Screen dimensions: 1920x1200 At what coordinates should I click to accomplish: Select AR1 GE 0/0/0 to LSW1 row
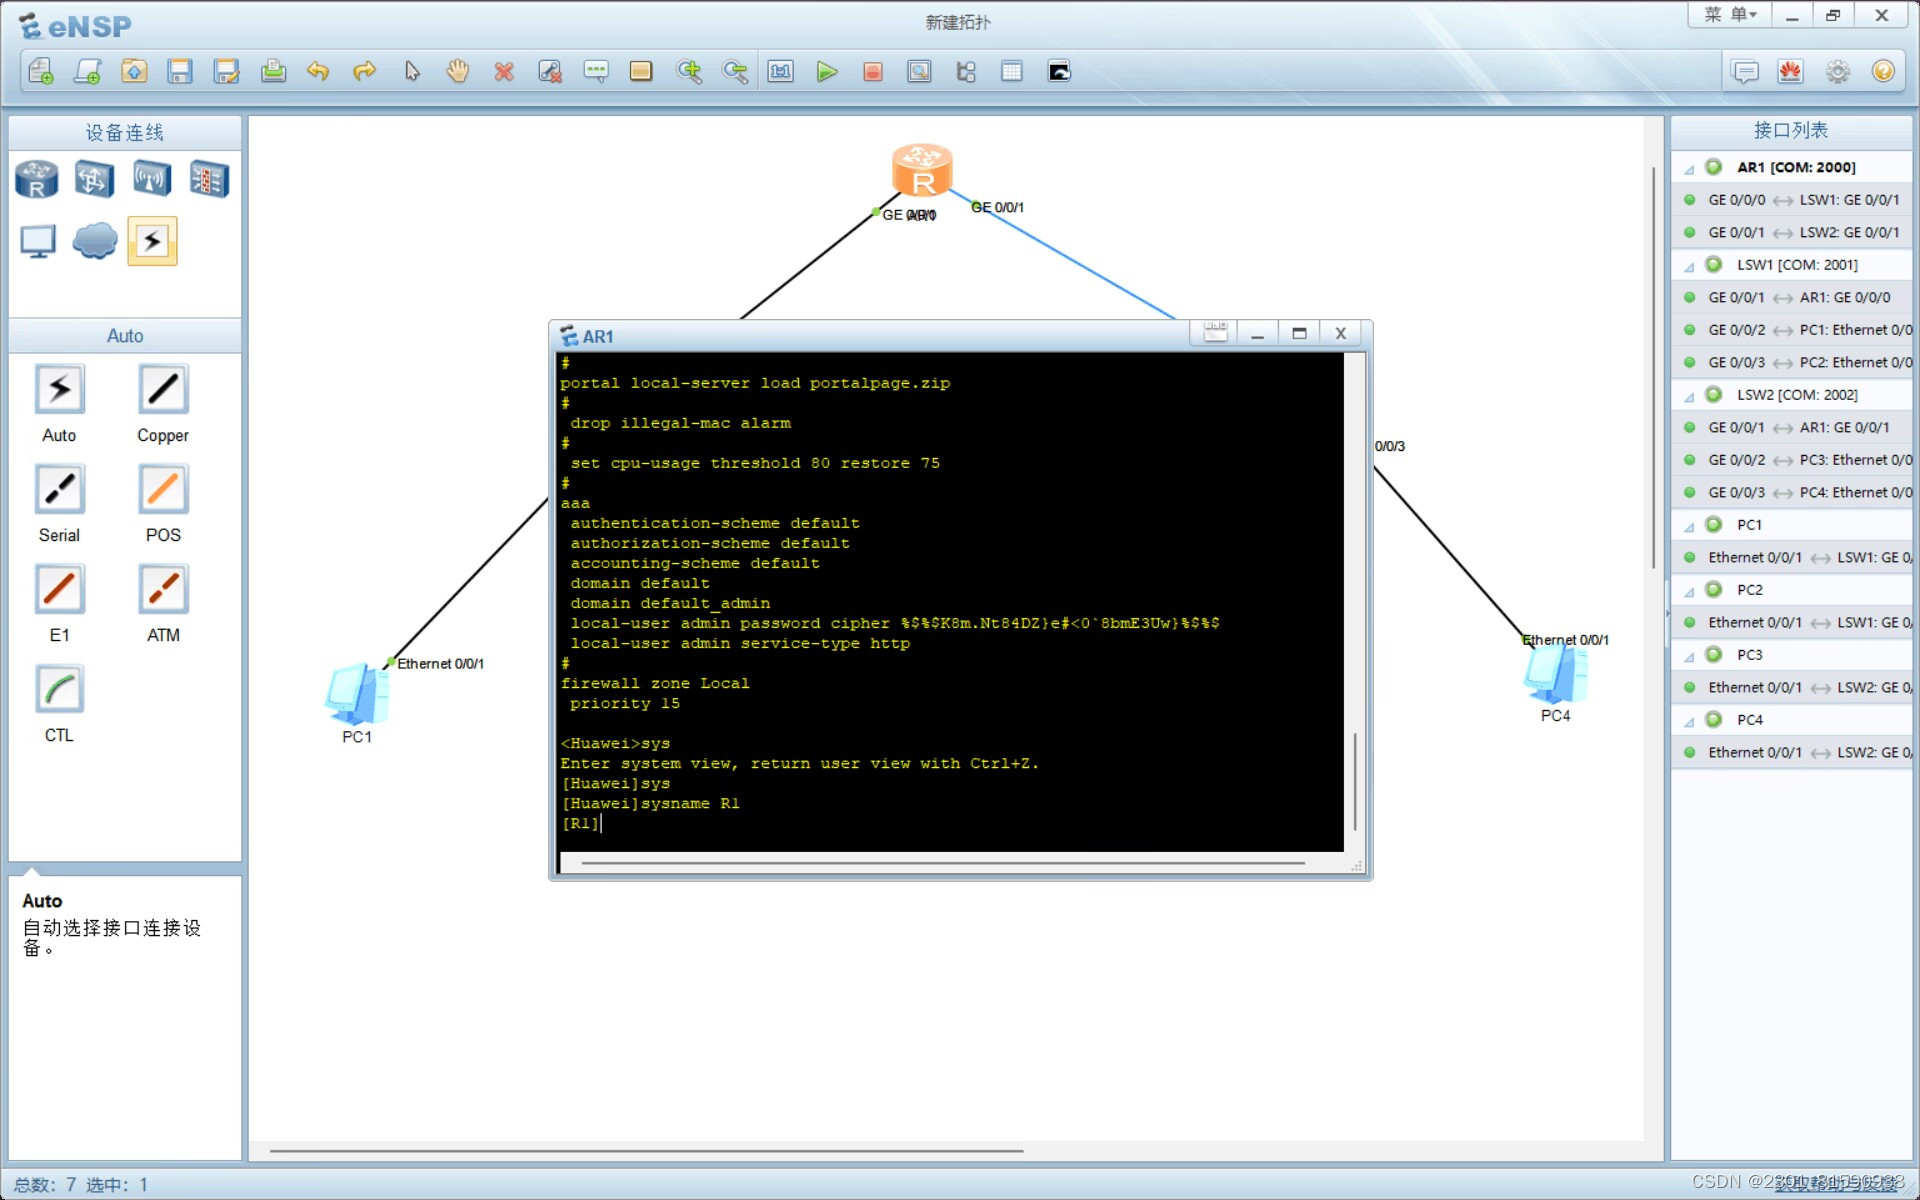pos(1792,200)
